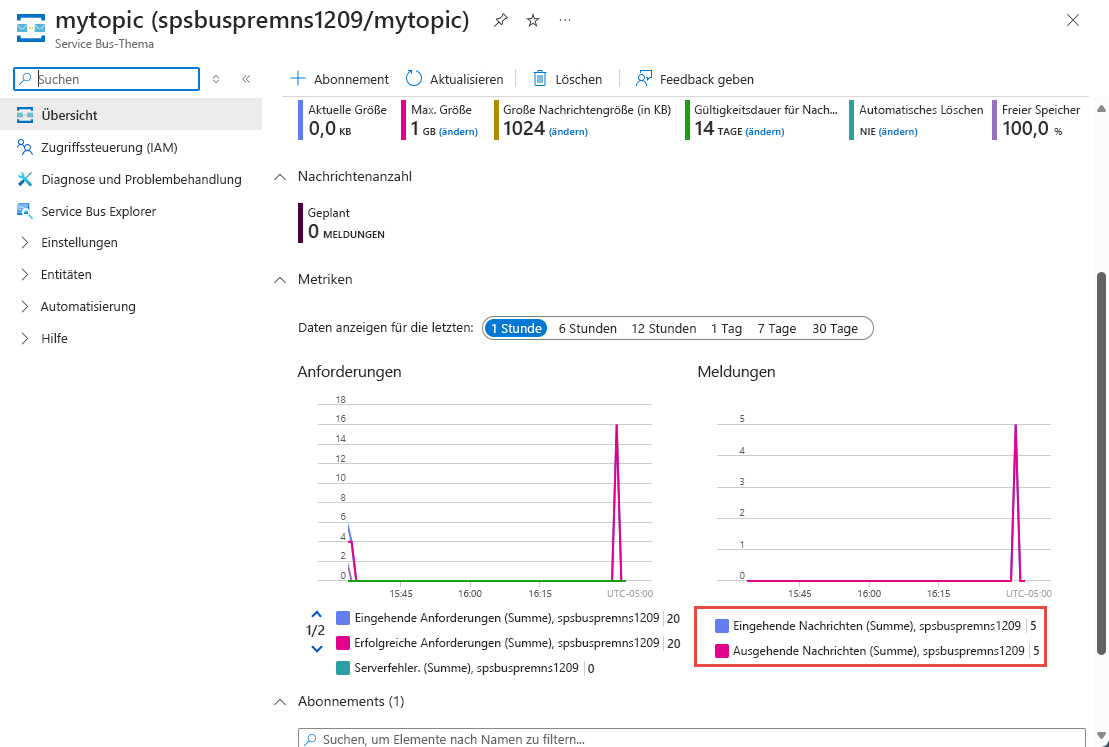
Task: Click the Erfolgreiche Anforderungen color swatch
Action: (343, 643)
